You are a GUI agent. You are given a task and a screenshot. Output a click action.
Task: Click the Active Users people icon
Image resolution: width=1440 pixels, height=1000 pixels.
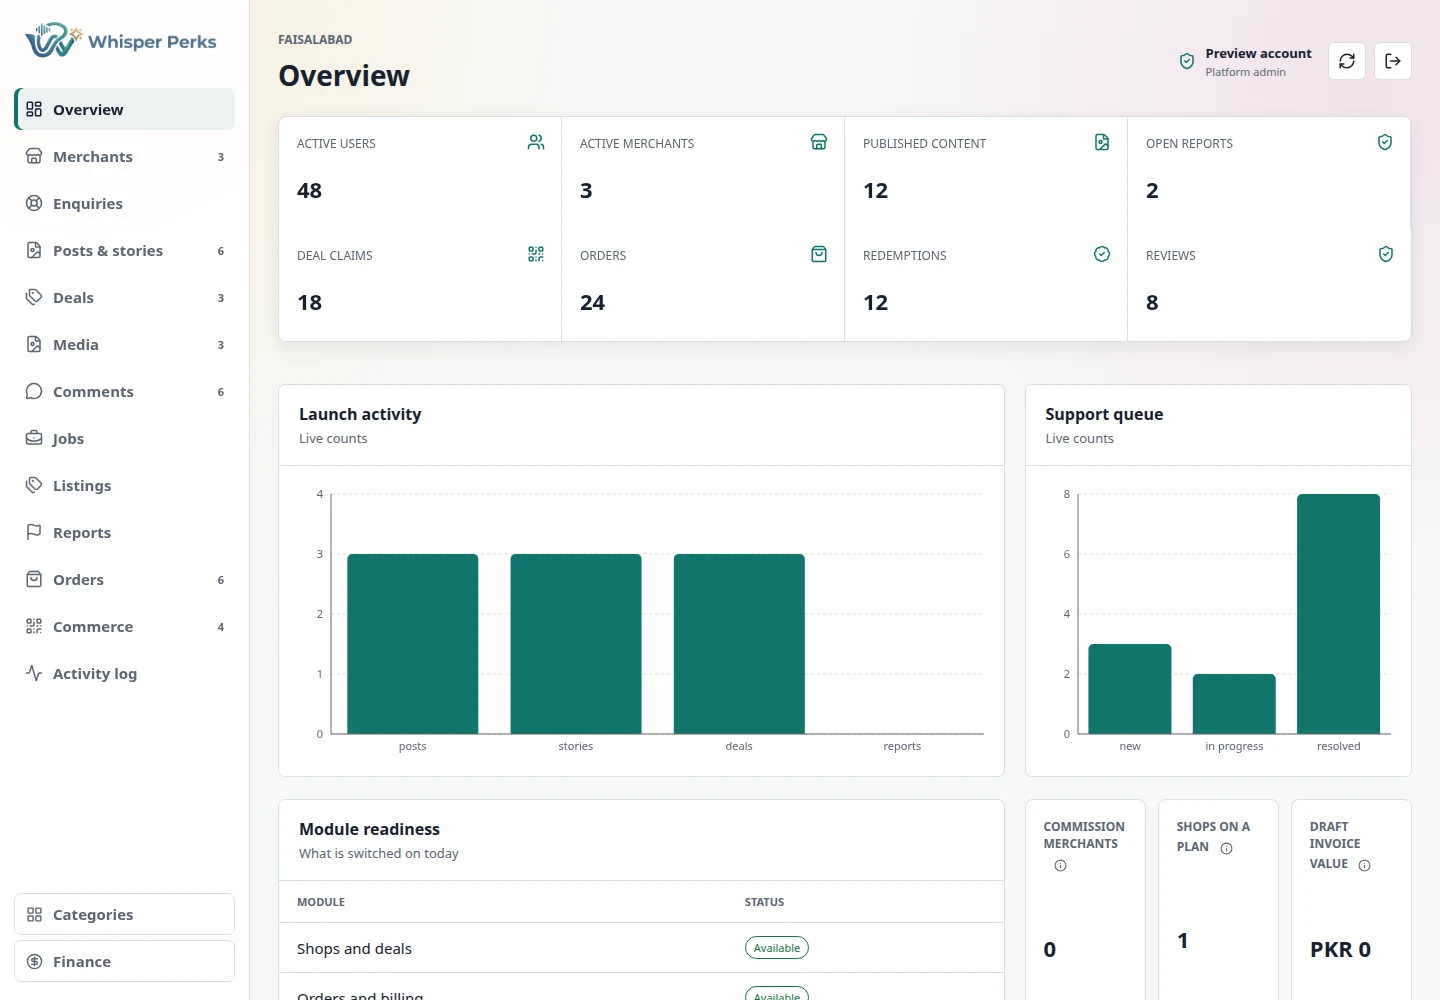(536, 142)
